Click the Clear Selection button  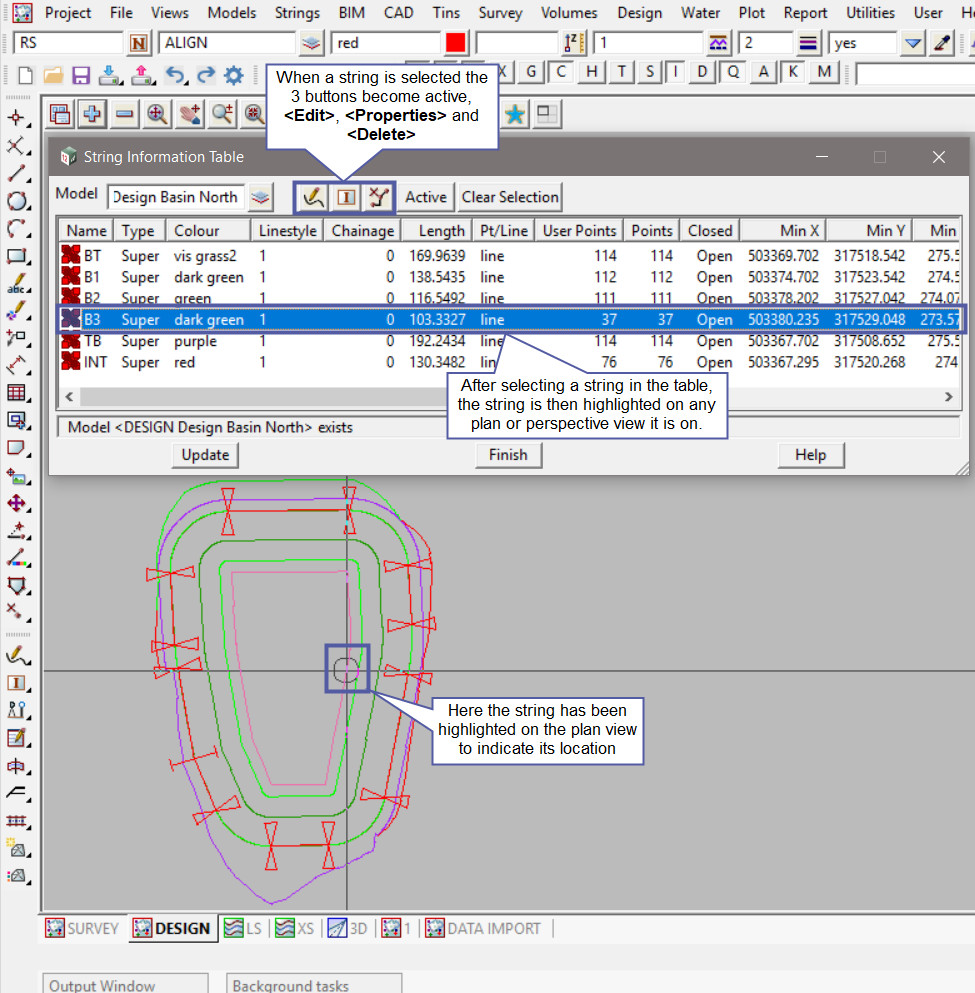click(x=510, y=197)
